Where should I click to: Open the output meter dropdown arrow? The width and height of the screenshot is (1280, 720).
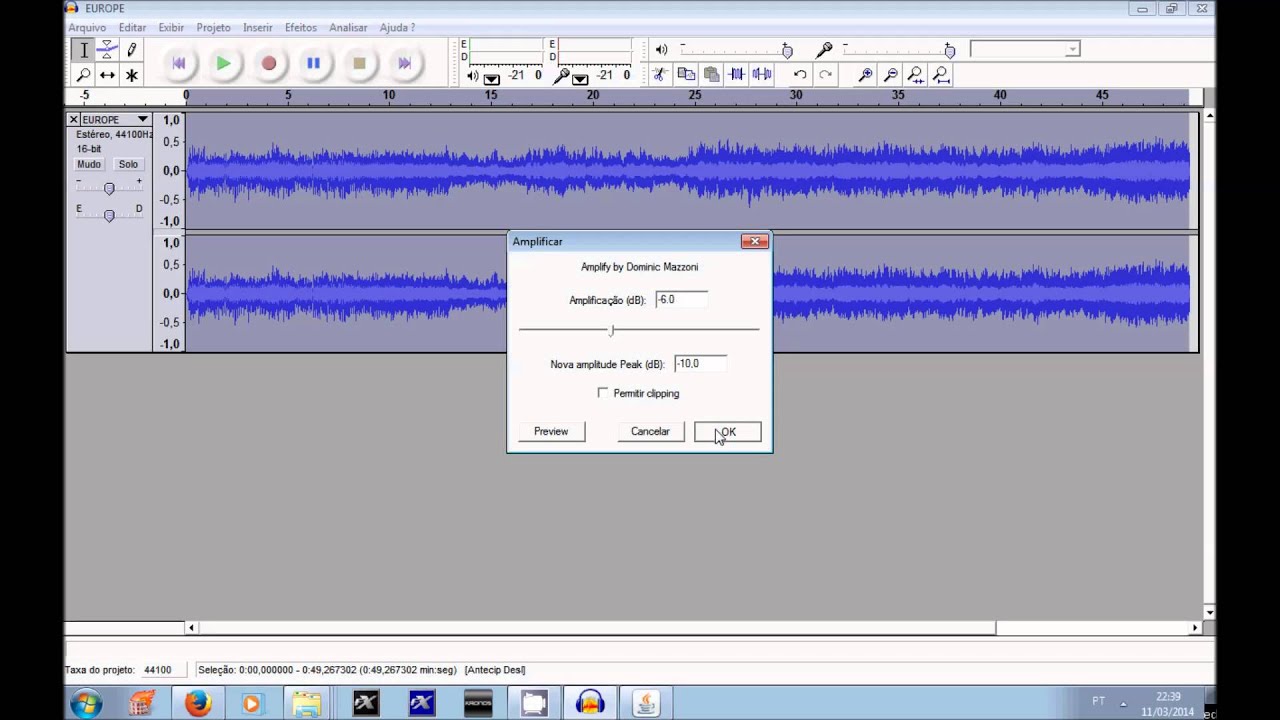492,78
